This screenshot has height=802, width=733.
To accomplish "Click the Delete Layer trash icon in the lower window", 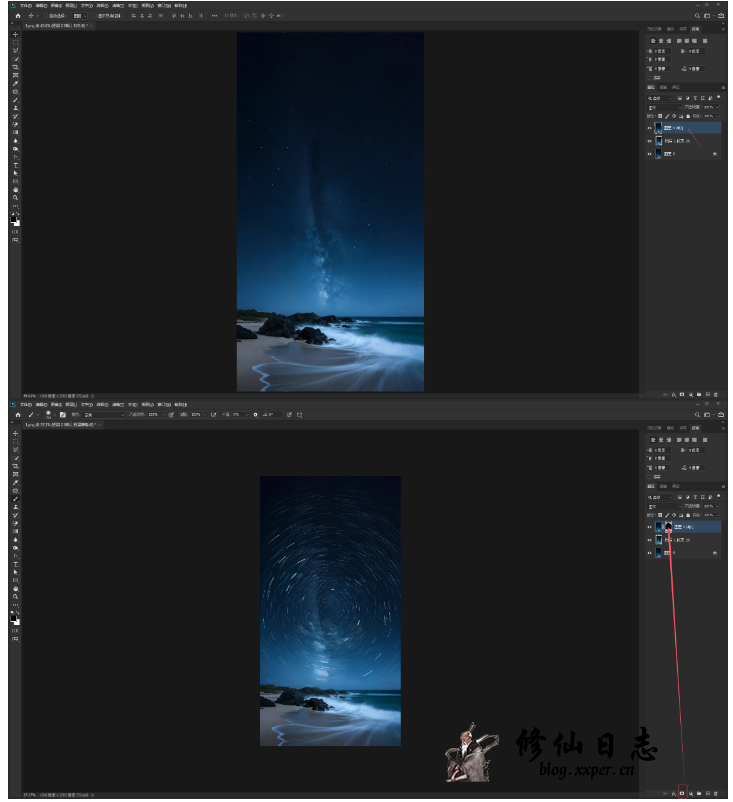I will pyautogui.click(x=717, y=791).
